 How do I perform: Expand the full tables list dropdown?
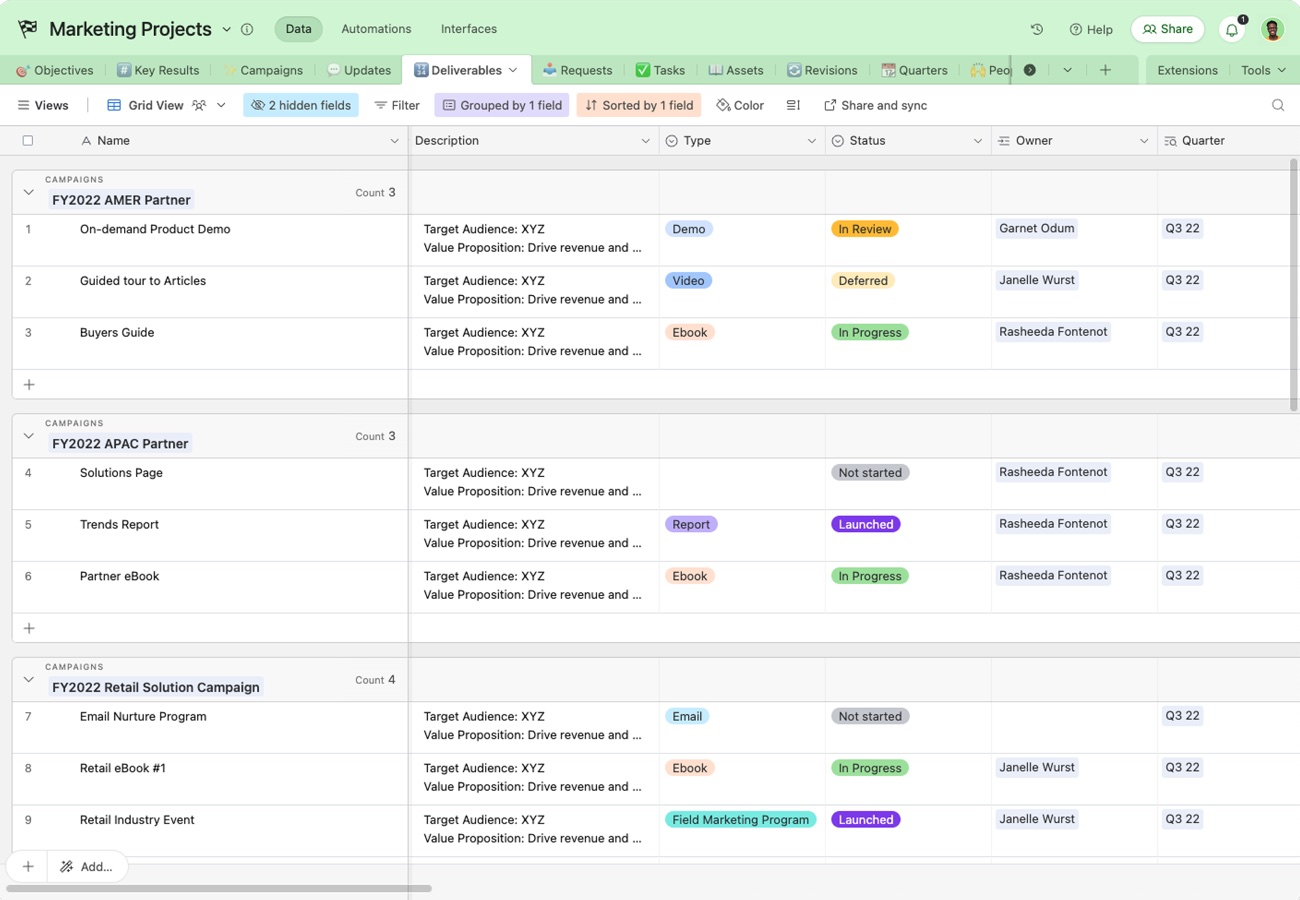(x=1067, y=70)
